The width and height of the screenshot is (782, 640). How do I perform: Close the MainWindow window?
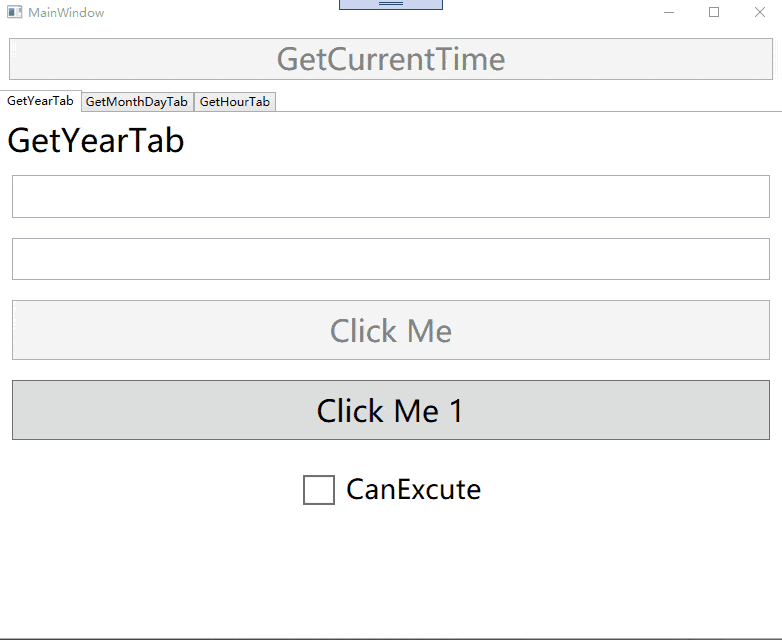(760, 12)
